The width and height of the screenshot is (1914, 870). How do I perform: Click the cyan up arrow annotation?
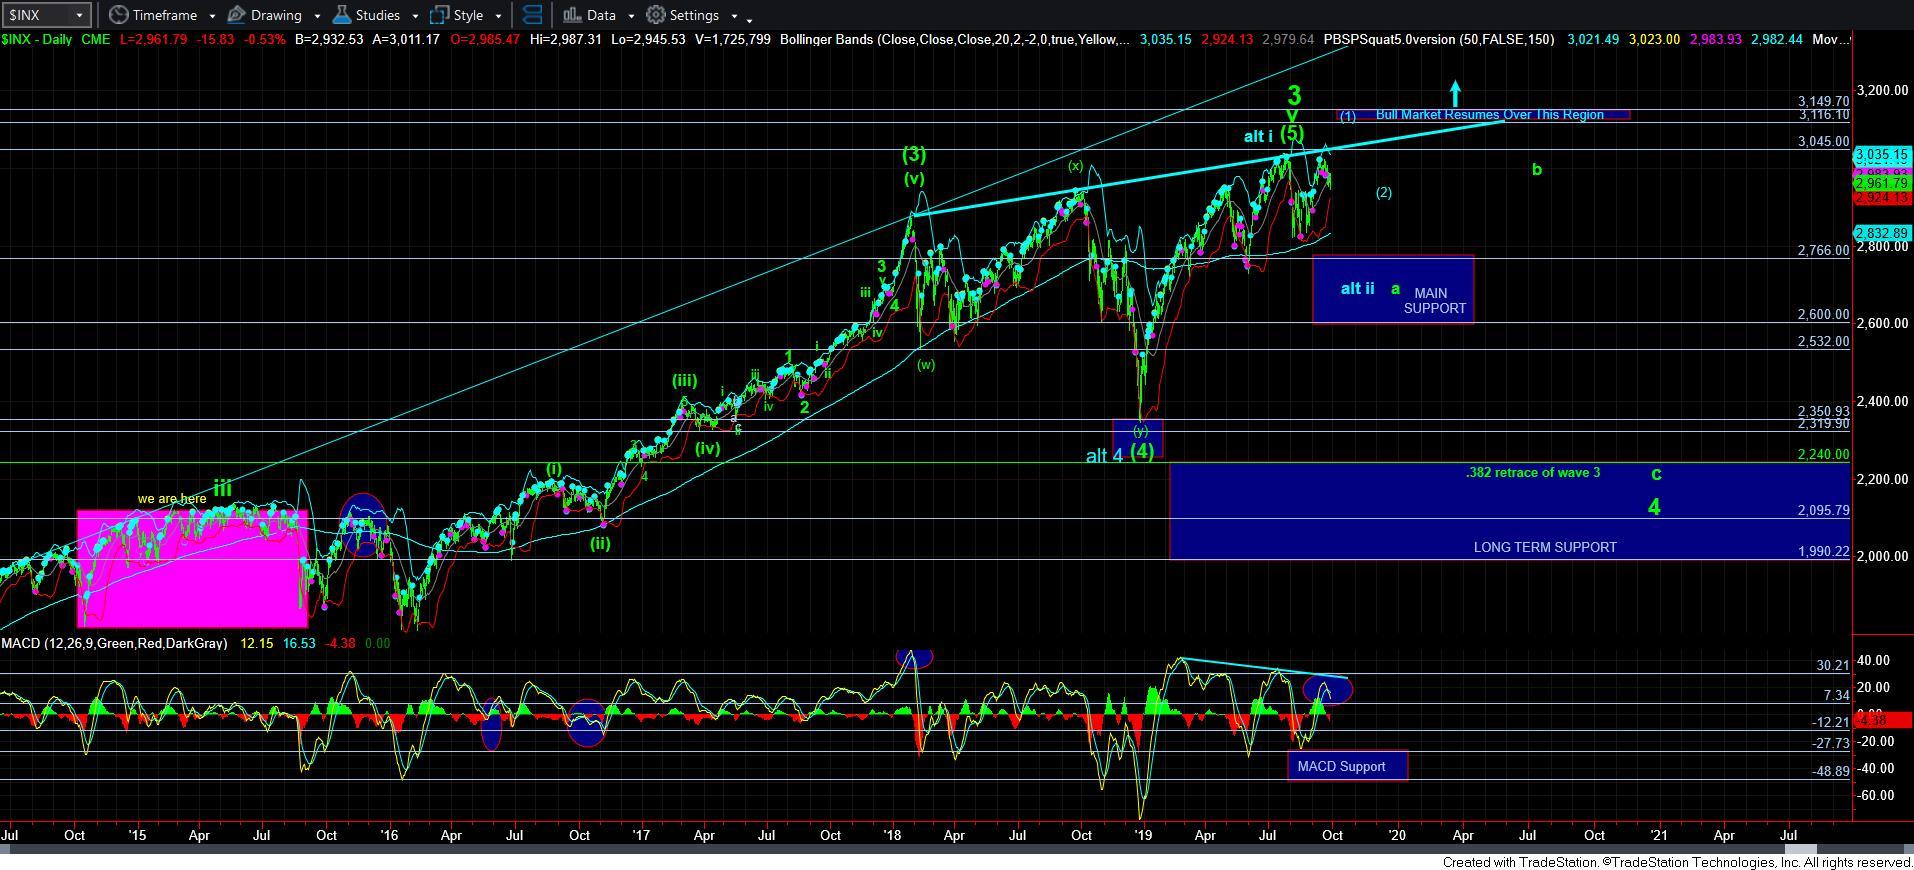1455,93
